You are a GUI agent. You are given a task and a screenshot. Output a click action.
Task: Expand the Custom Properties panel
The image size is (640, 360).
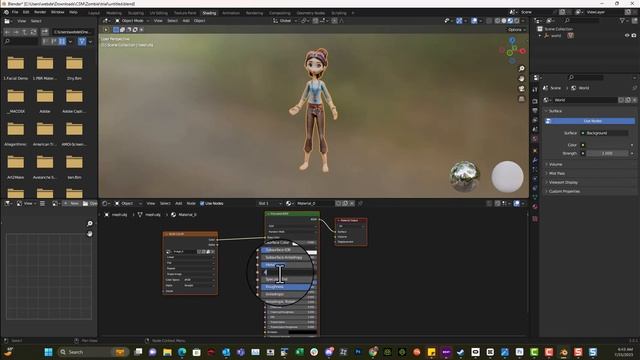[563, 191]
